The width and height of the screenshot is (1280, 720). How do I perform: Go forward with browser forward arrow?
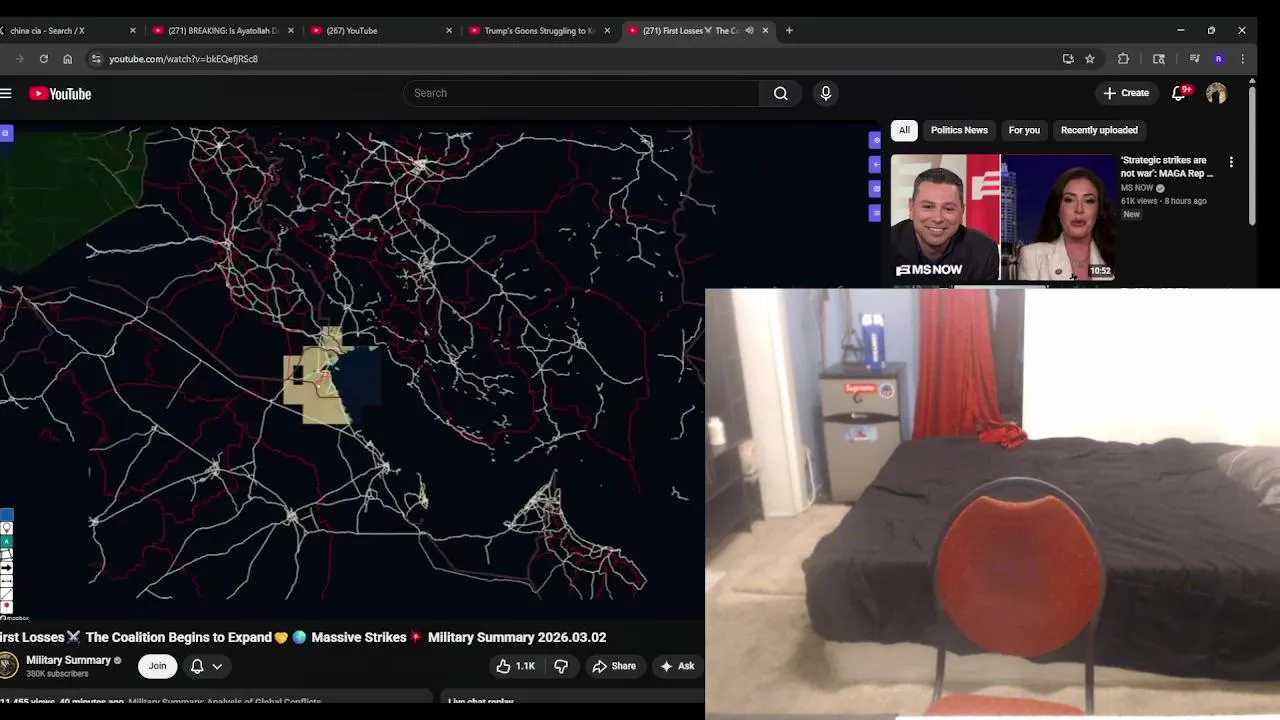[x=19, y=59]
